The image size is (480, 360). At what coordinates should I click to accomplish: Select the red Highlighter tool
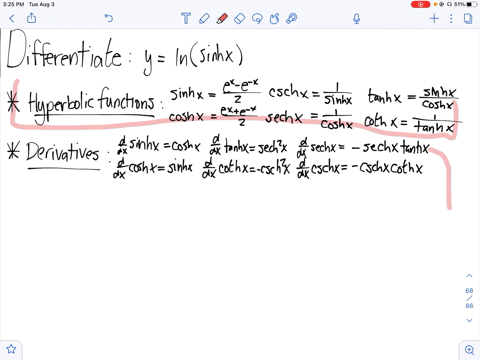[222, 18]
